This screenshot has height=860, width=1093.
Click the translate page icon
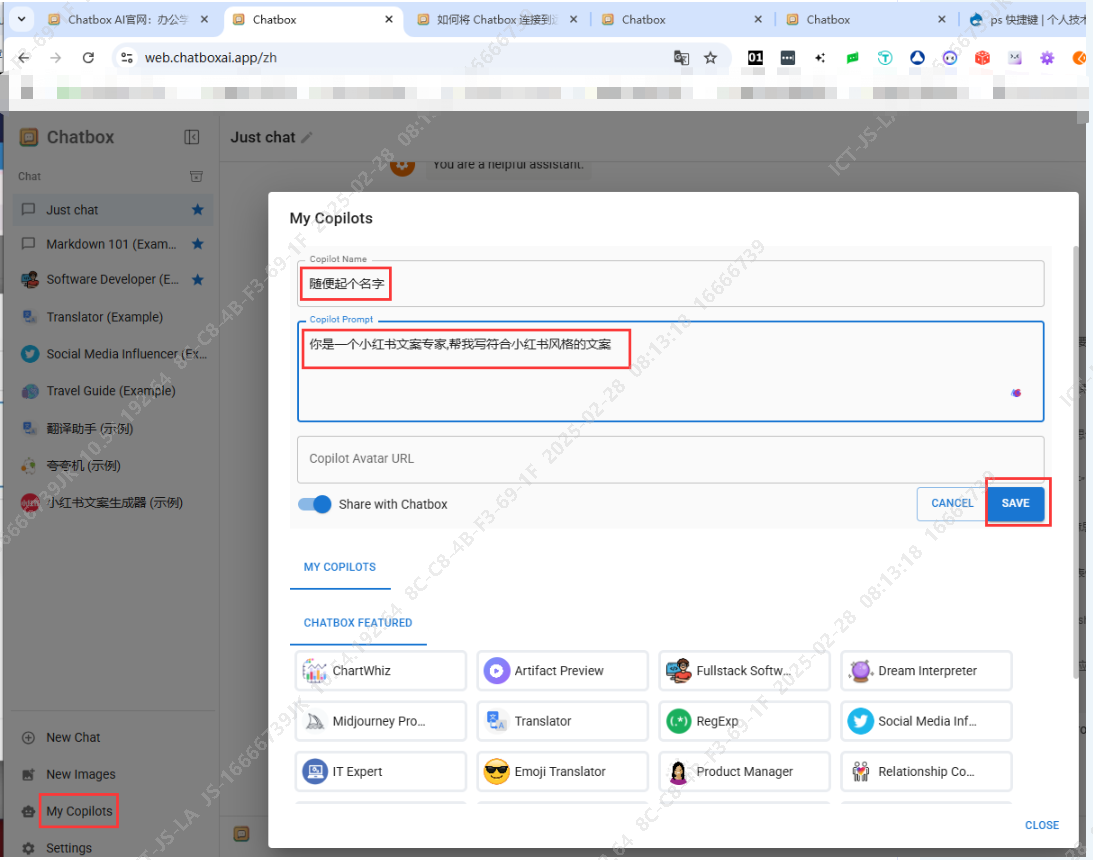coord(681,58)
